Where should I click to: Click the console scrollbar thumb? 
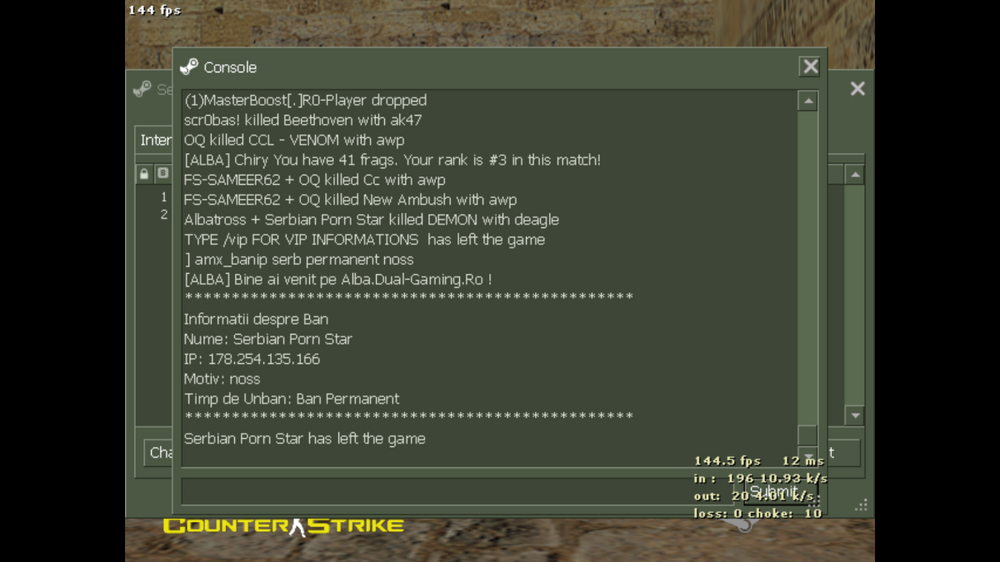coord(808,435)
